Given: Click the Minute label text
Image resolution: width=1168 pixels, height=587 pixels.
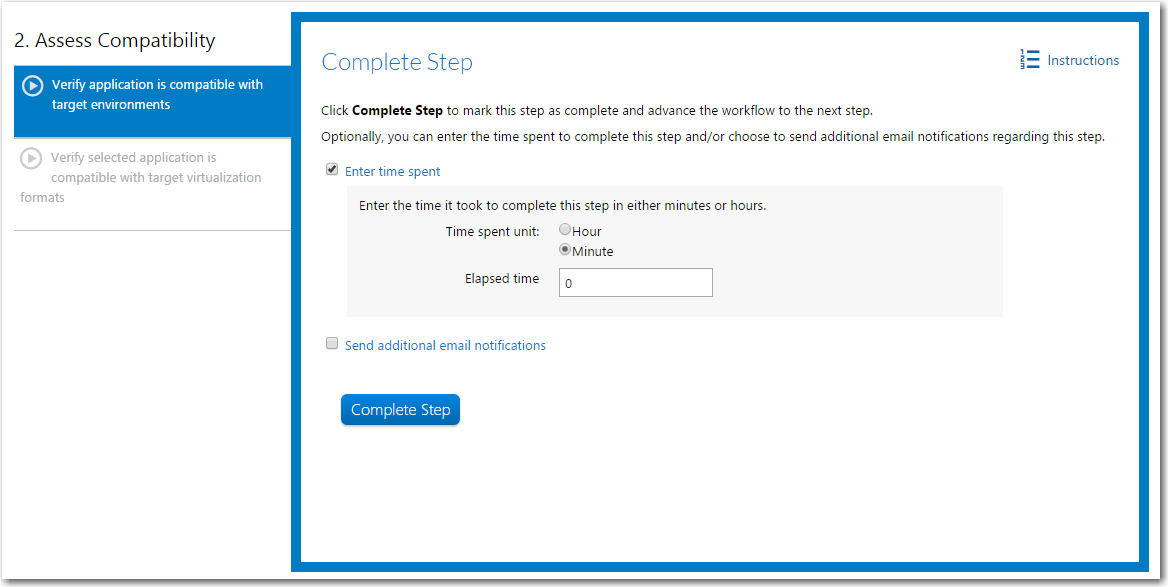Looking at the screenshot, I should [593, 252].
